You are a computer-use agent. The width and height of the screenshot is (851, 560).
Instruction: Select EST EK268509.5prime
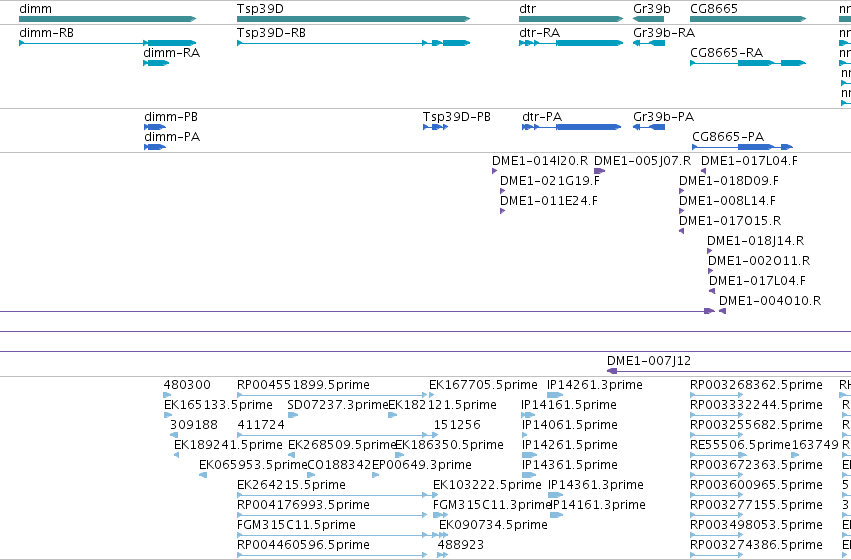tap(341, 445)
